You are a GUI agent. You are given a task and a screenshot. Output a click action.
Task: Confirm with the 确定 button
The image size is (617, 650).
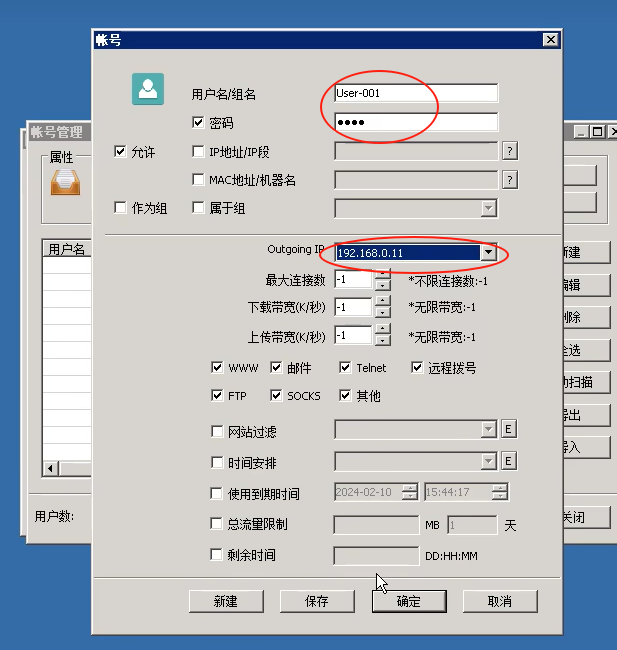pos(409,601)
